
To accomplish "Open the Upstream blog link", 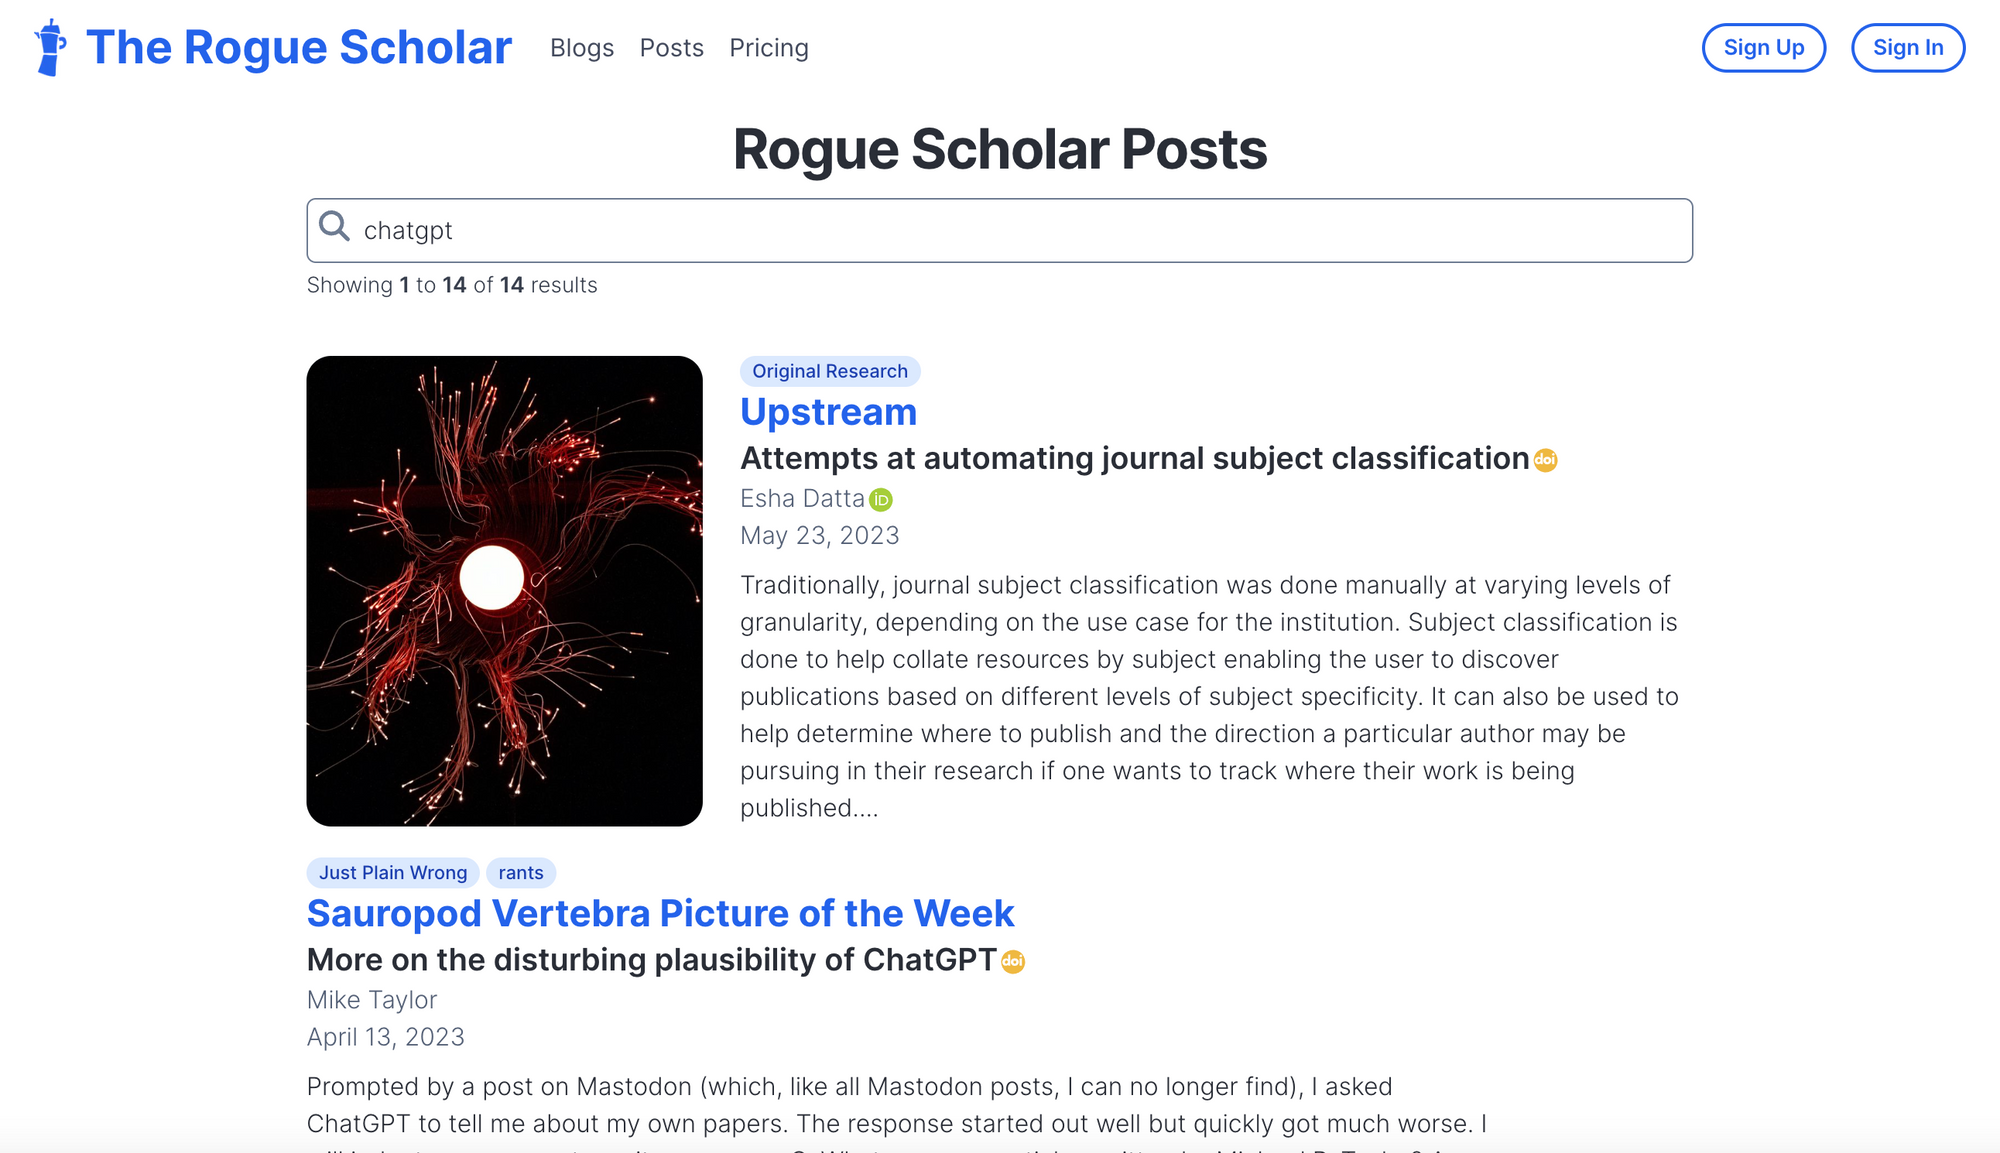I will pos(828,412).
